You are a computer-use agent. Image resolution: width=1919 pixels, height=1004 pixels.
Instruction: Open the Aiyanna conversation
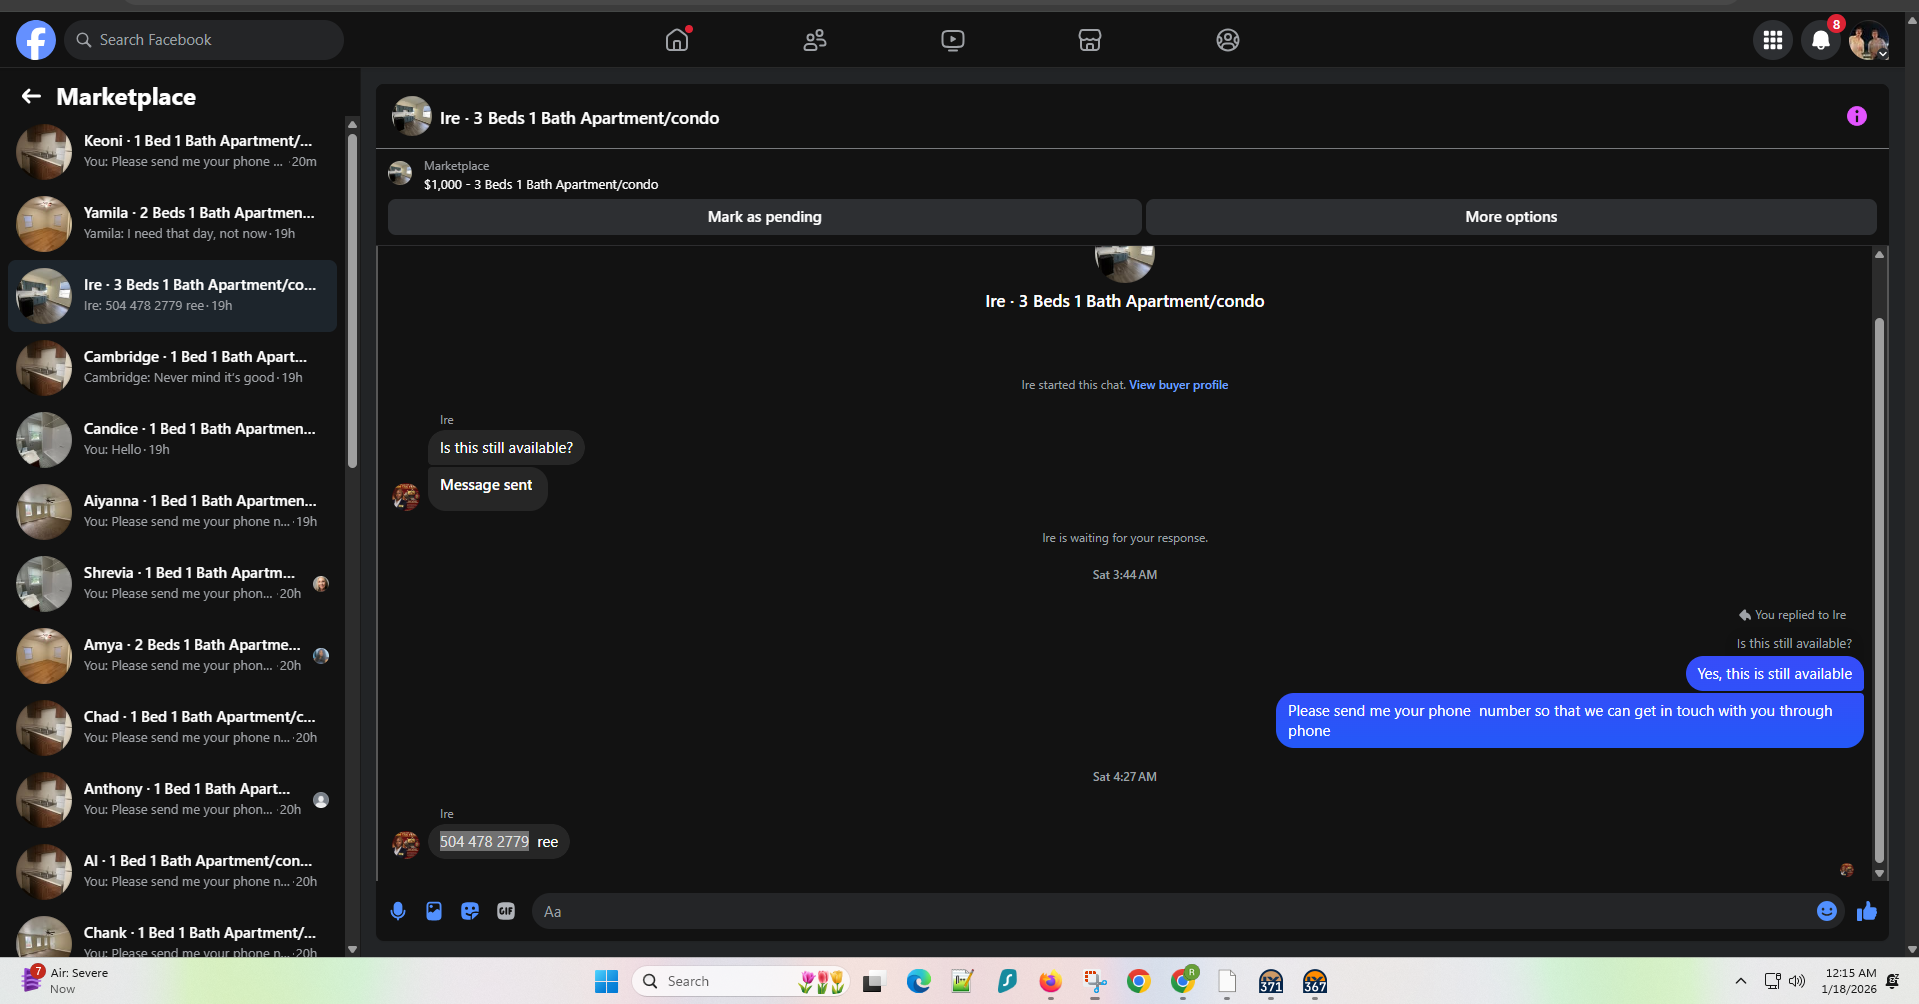(172, 512)
